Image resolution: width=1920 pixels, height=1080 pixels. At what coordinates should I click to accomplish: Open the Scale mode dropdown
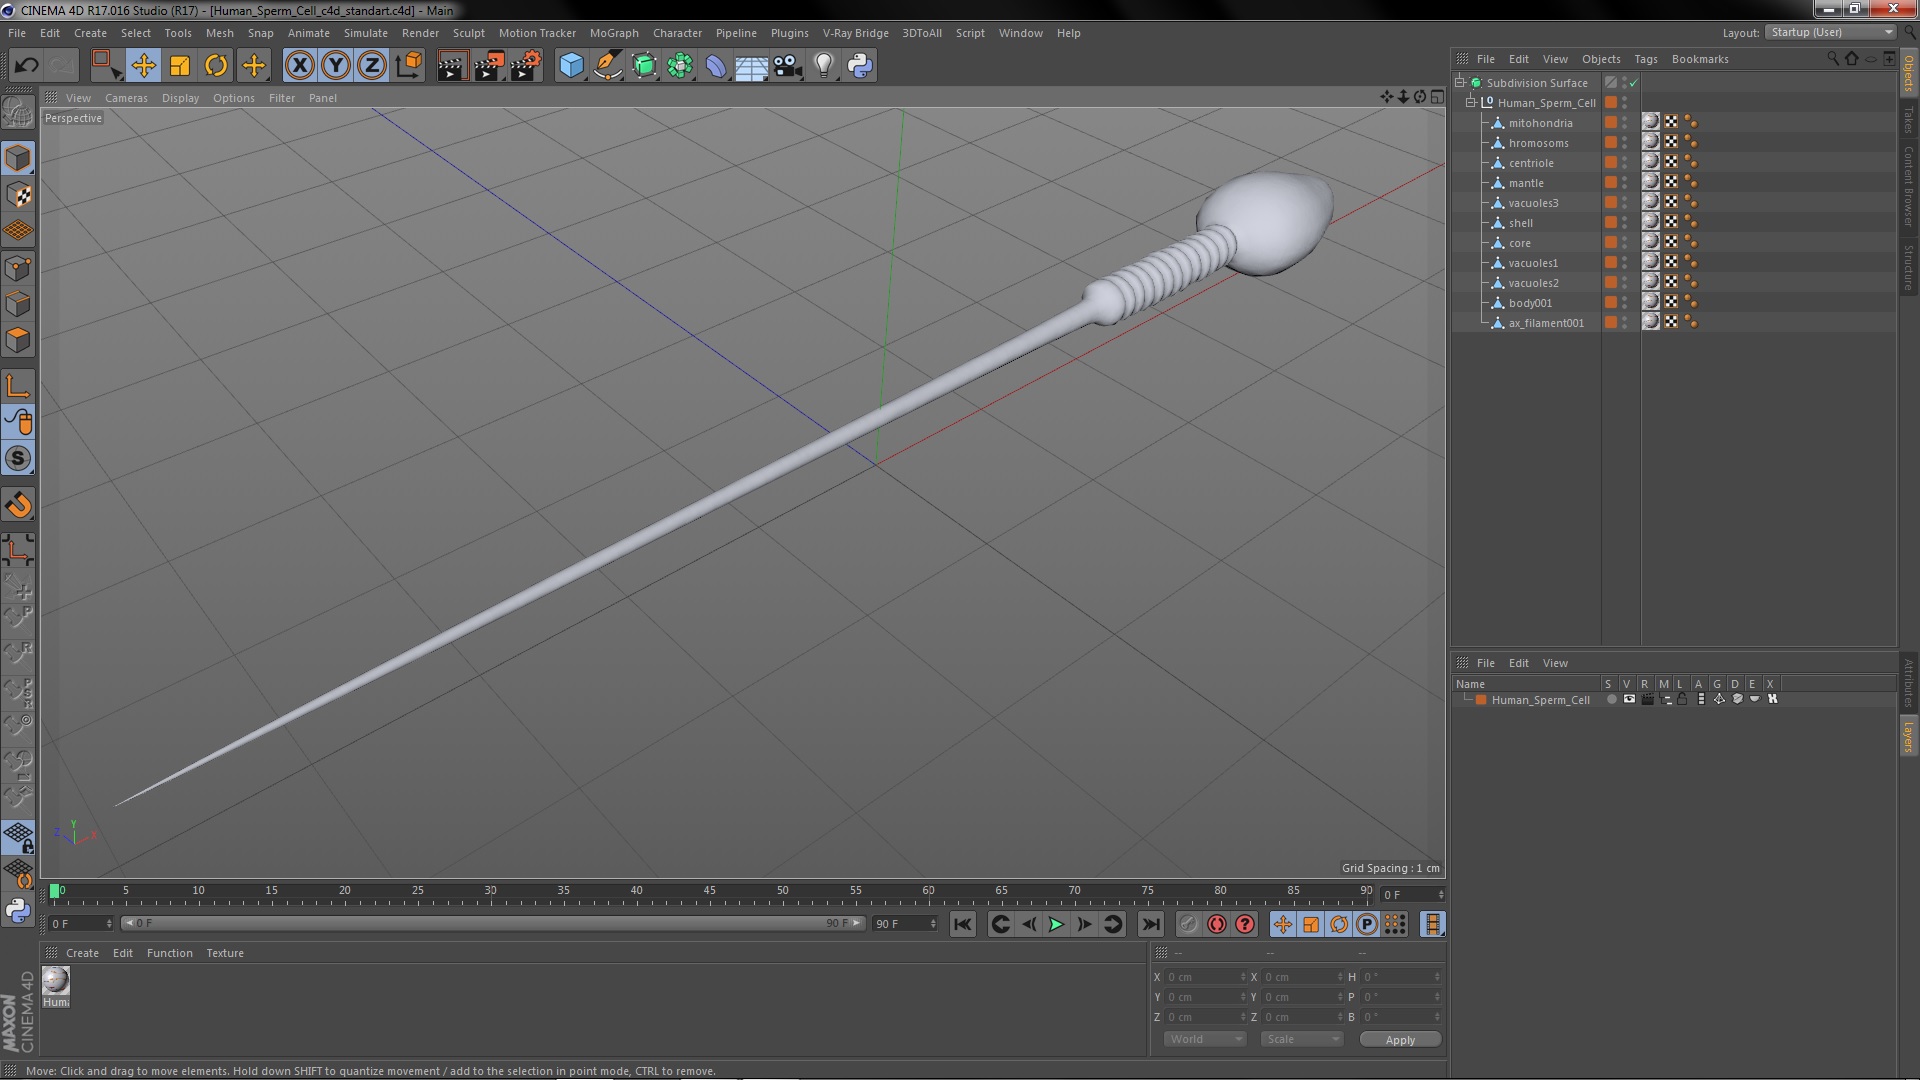click(1301, 1040)
